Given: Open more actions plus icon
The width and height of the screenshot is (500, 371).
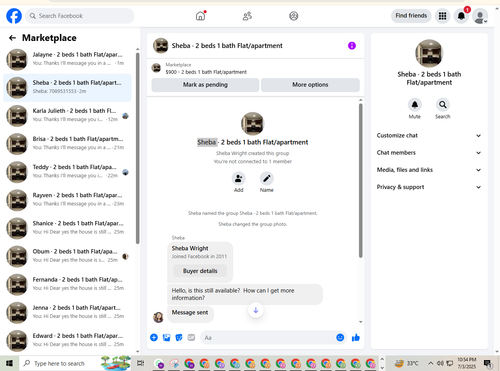Looking at the screenshot, I should point(154,337).
